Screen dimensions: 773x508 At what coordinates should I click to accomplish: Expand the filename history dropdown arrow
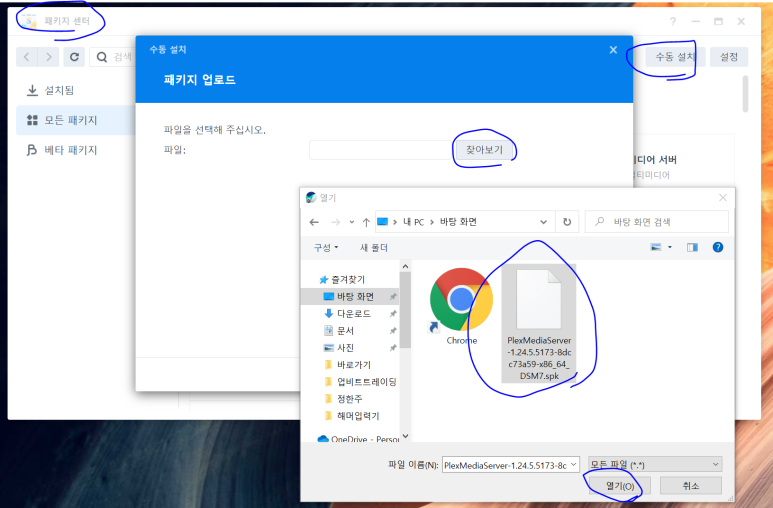click(573, 465)
